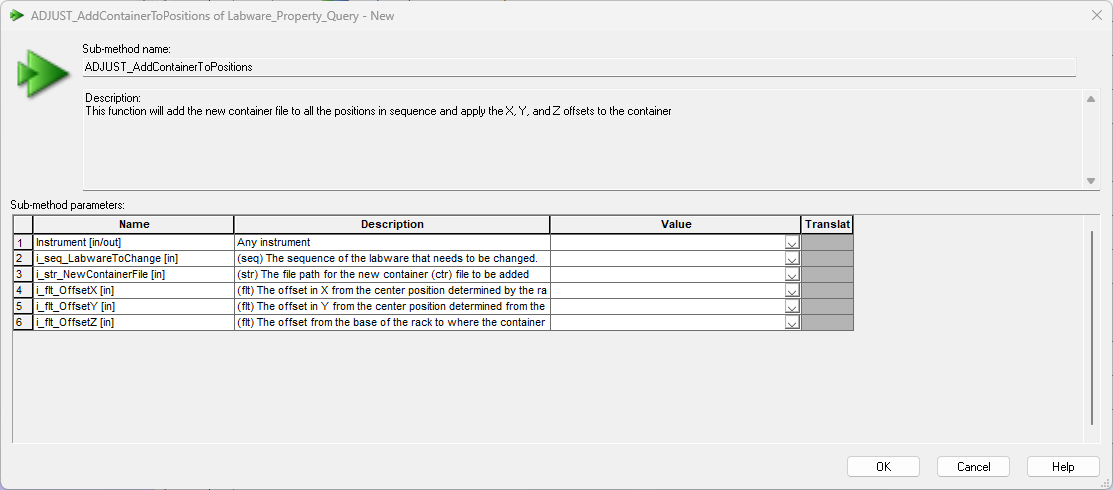1113x490 pixels.
Task: Open the i_flt_OffsetY value dropdown
Action: coord(791,306)
